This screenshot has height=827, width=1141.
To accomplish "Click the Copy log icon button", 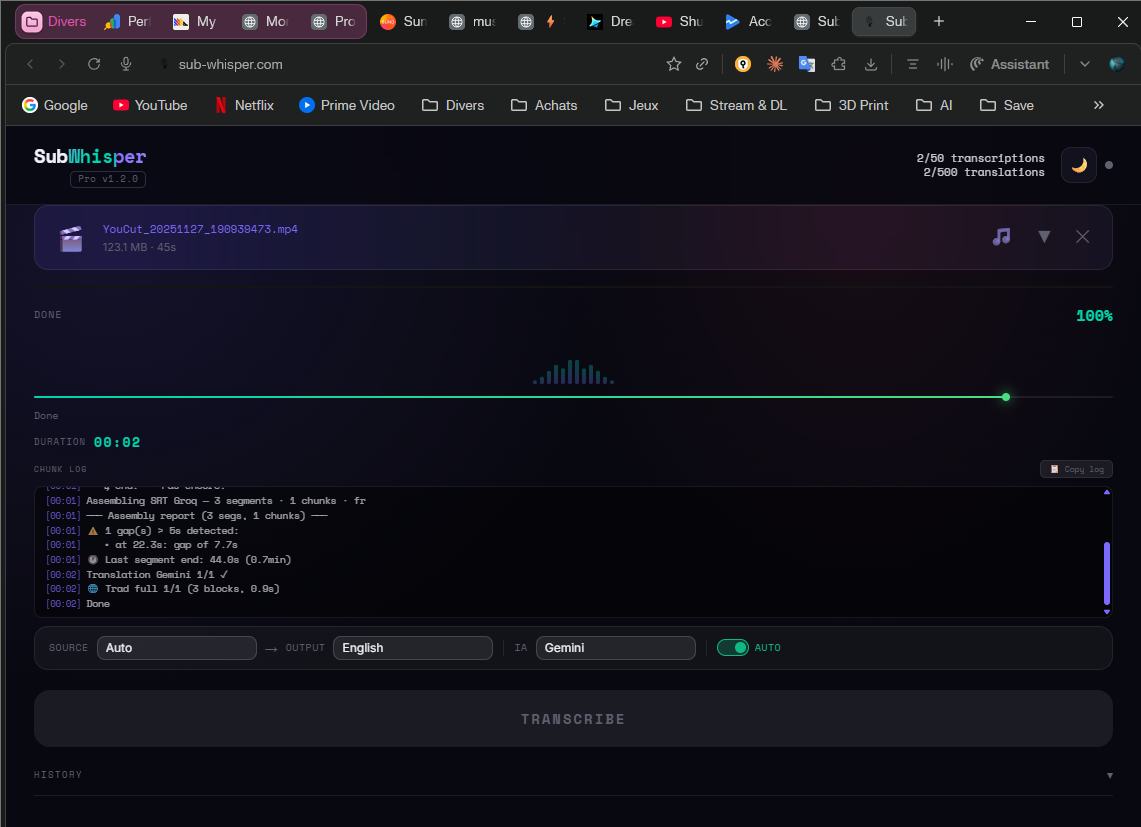I will click(x=1076, y=469).
